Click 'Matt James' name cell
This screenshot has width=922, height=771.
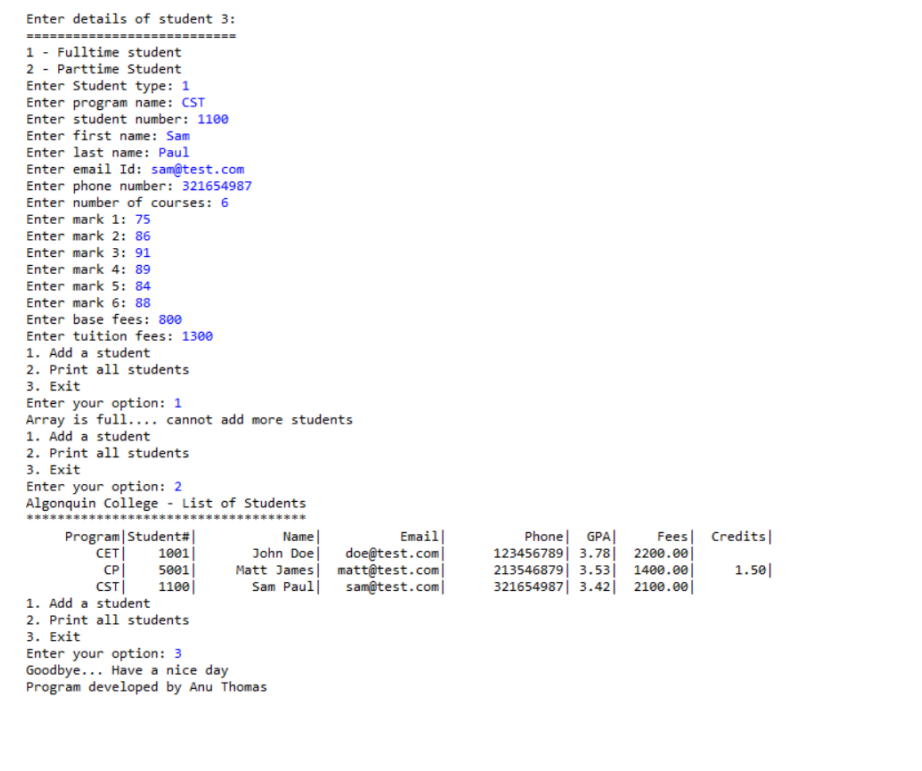(275, 570)
